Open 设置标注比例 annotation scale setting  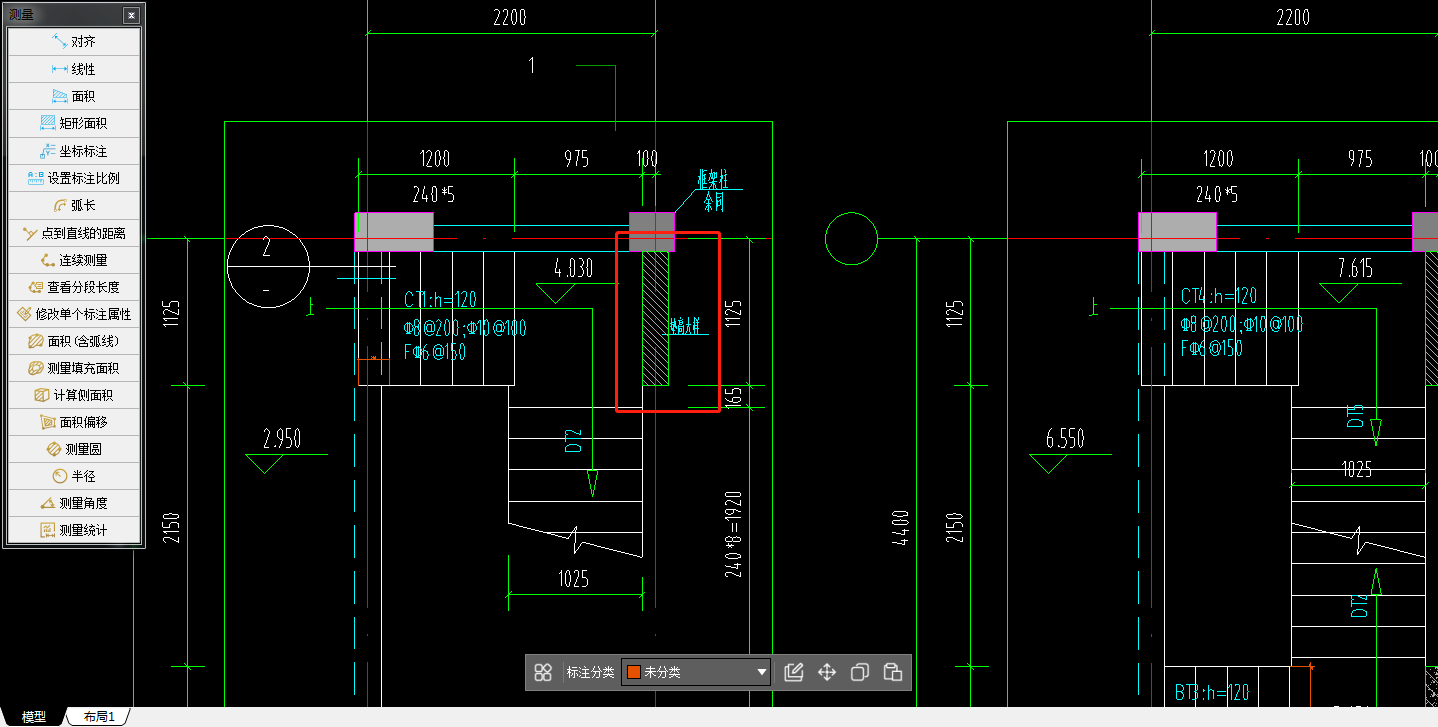coord(74,178)
